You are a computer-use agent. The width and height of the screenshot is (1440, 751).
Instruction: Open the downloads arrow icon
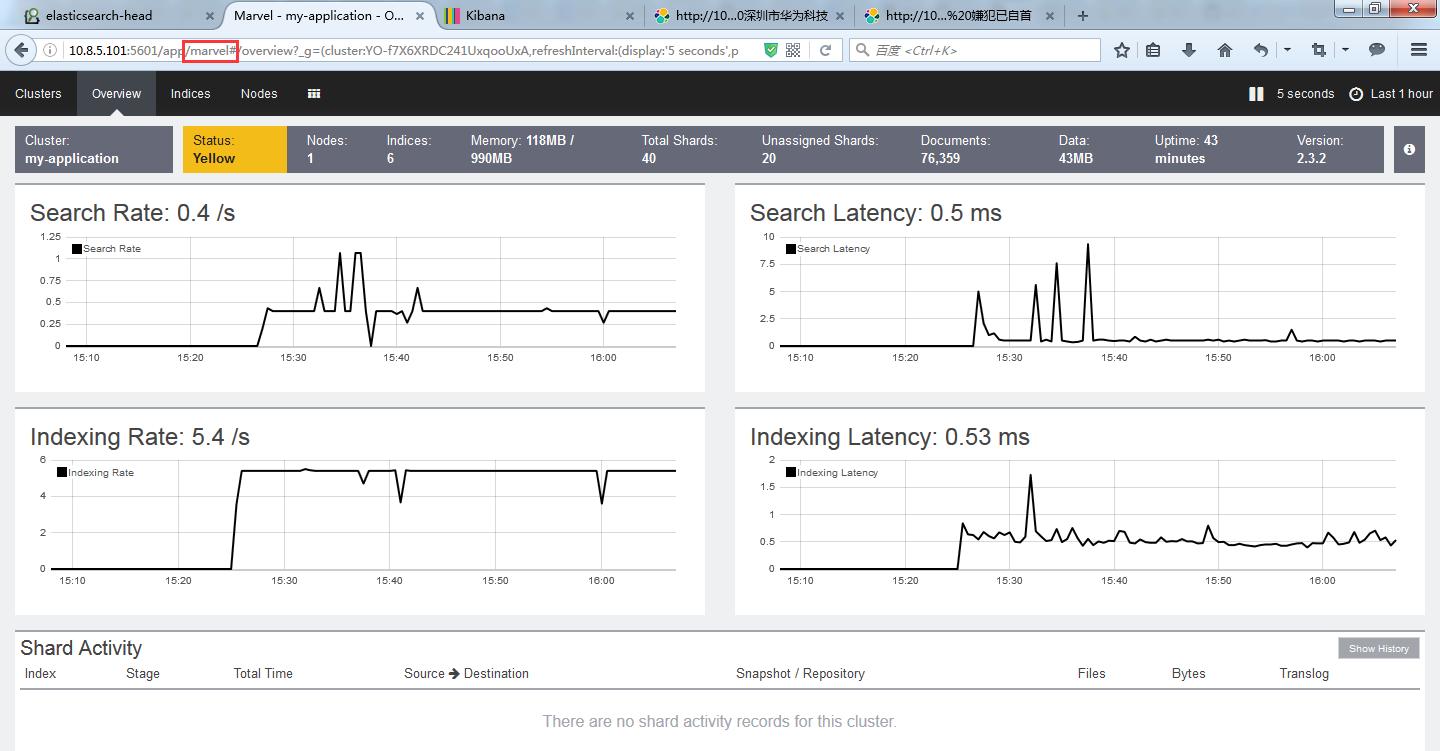click(x=1189, y=50)
